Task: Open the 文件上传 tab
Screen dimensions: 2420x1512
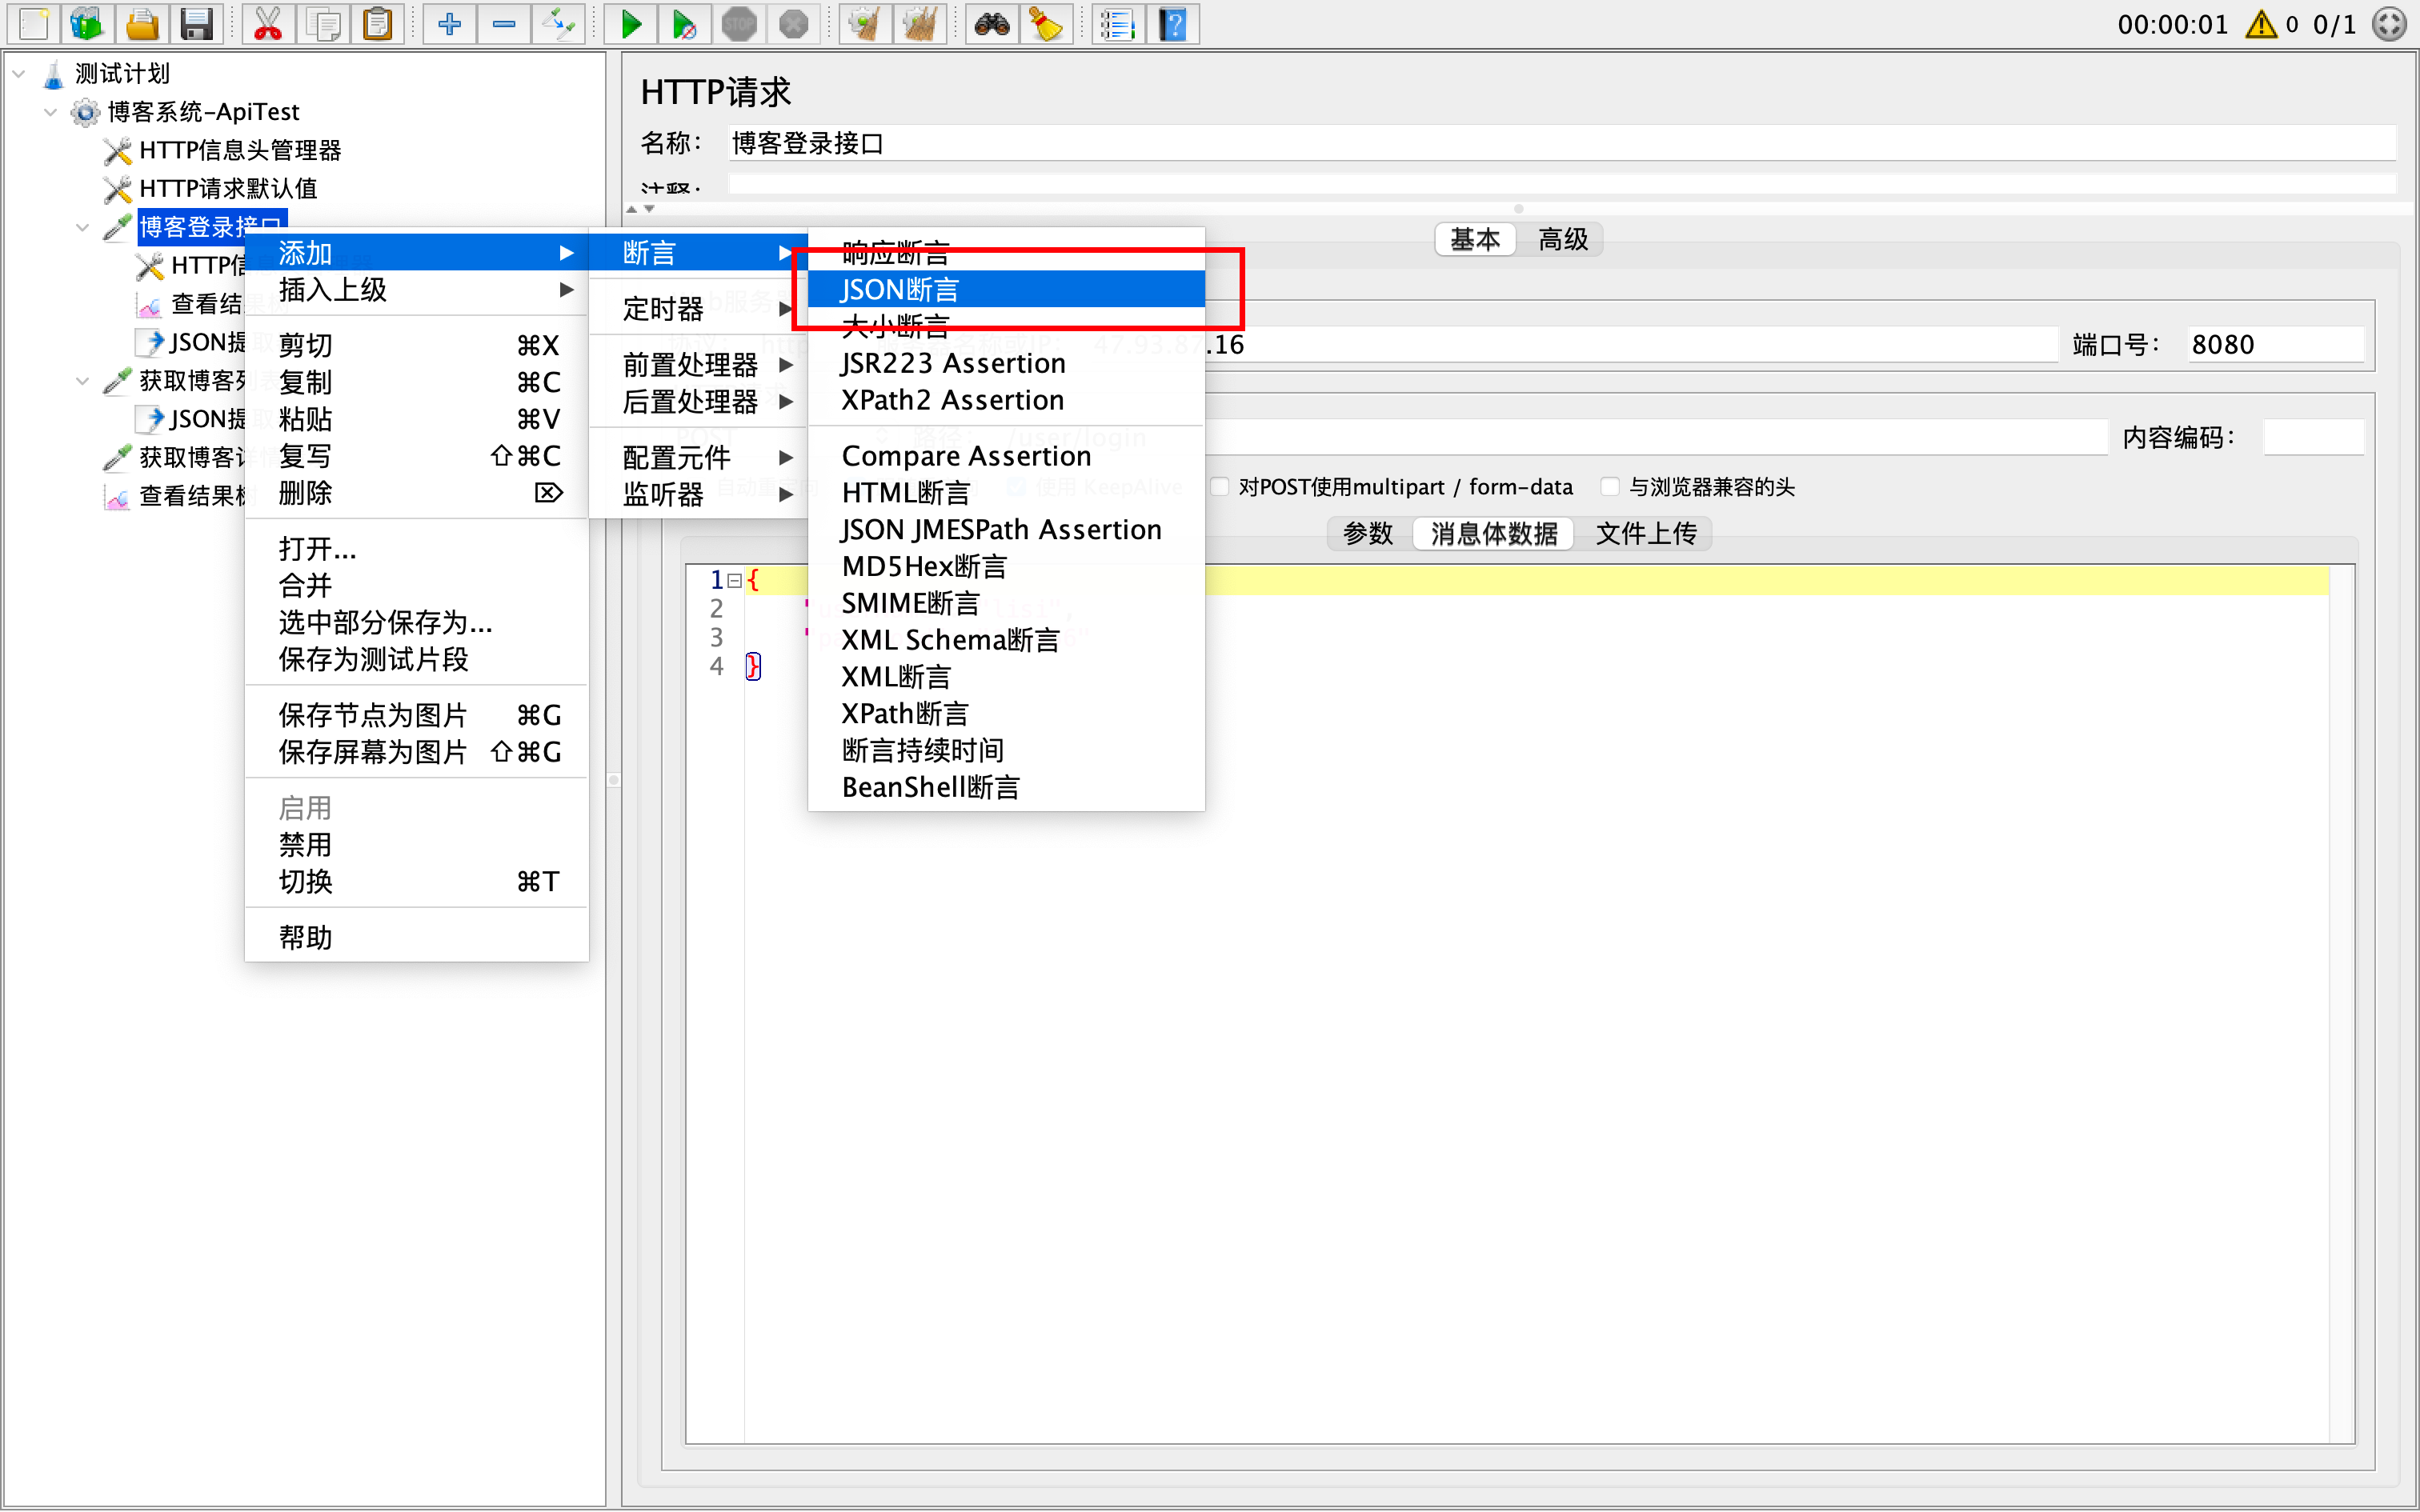Action: tap(1646, 534)
